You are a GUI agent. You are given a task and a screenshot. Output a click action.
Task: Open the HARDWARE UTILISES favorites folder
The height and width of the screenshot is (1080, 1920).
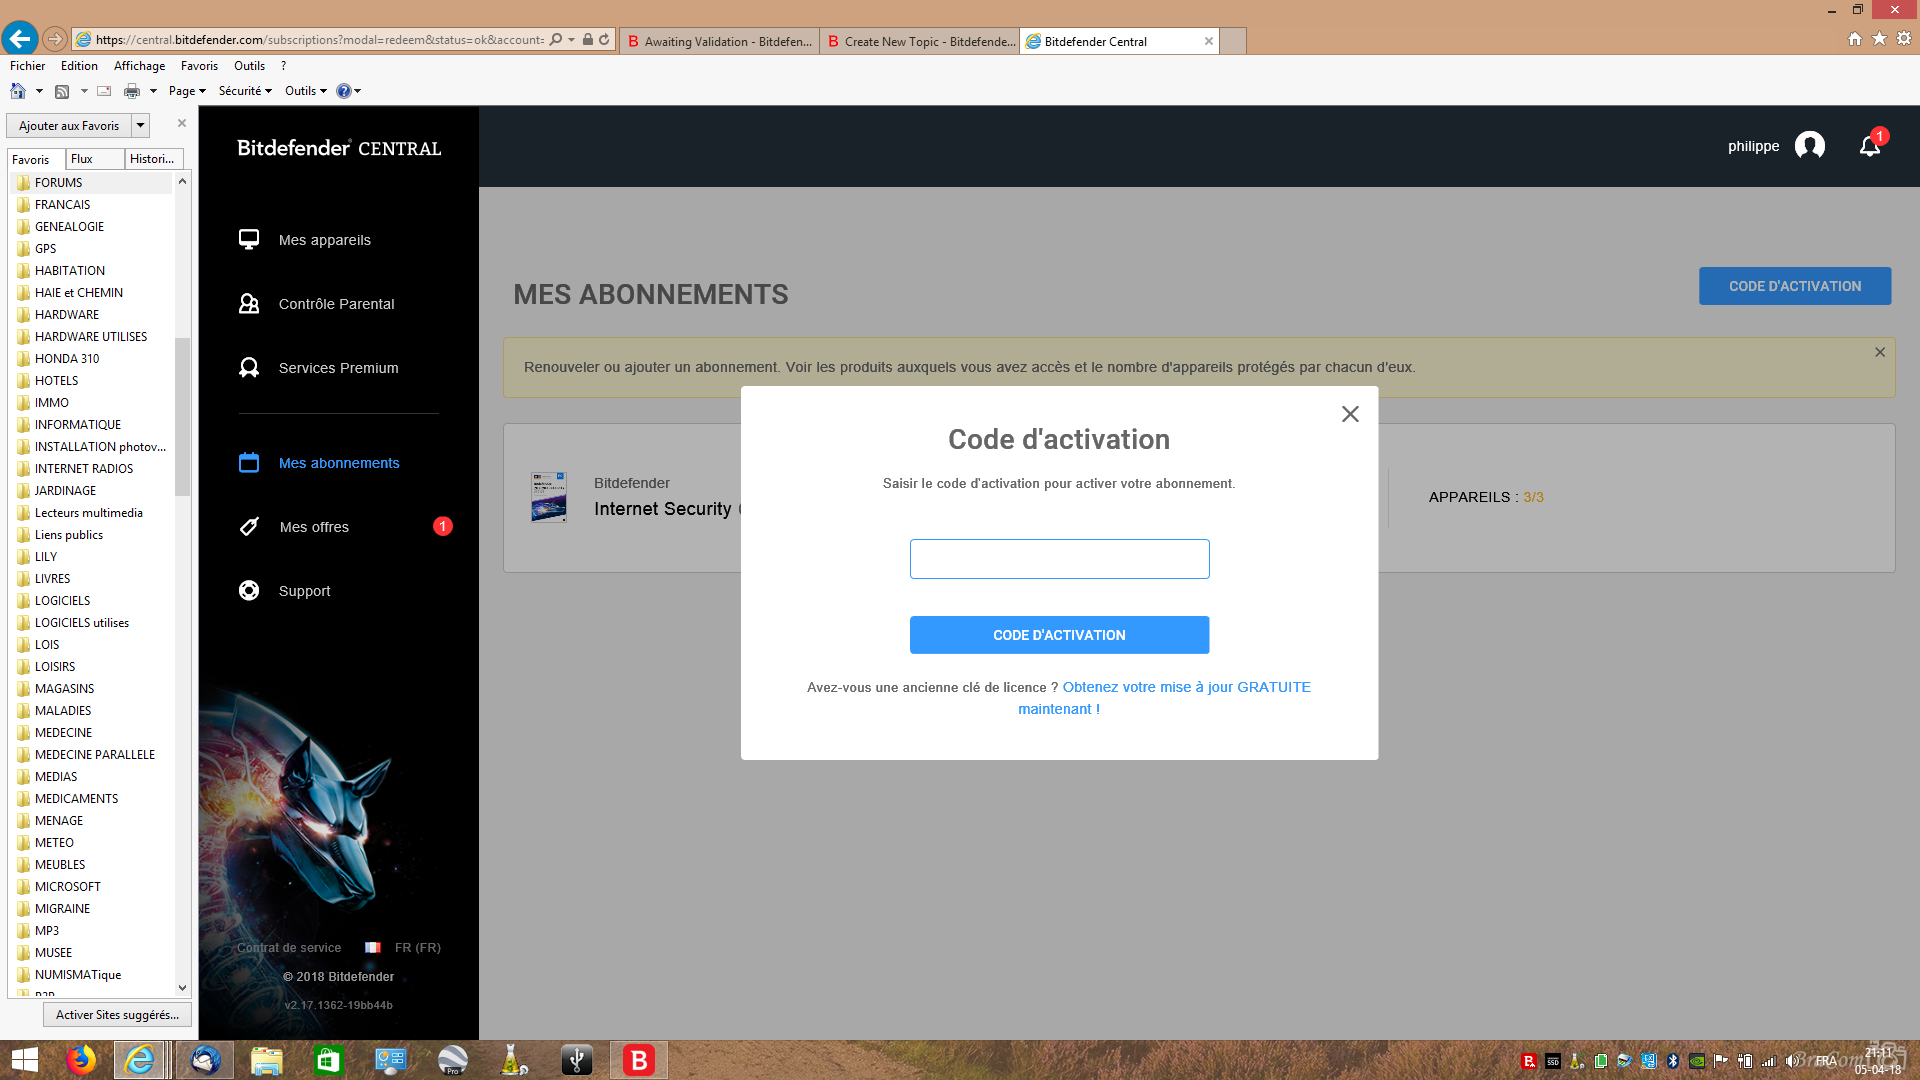92,337
